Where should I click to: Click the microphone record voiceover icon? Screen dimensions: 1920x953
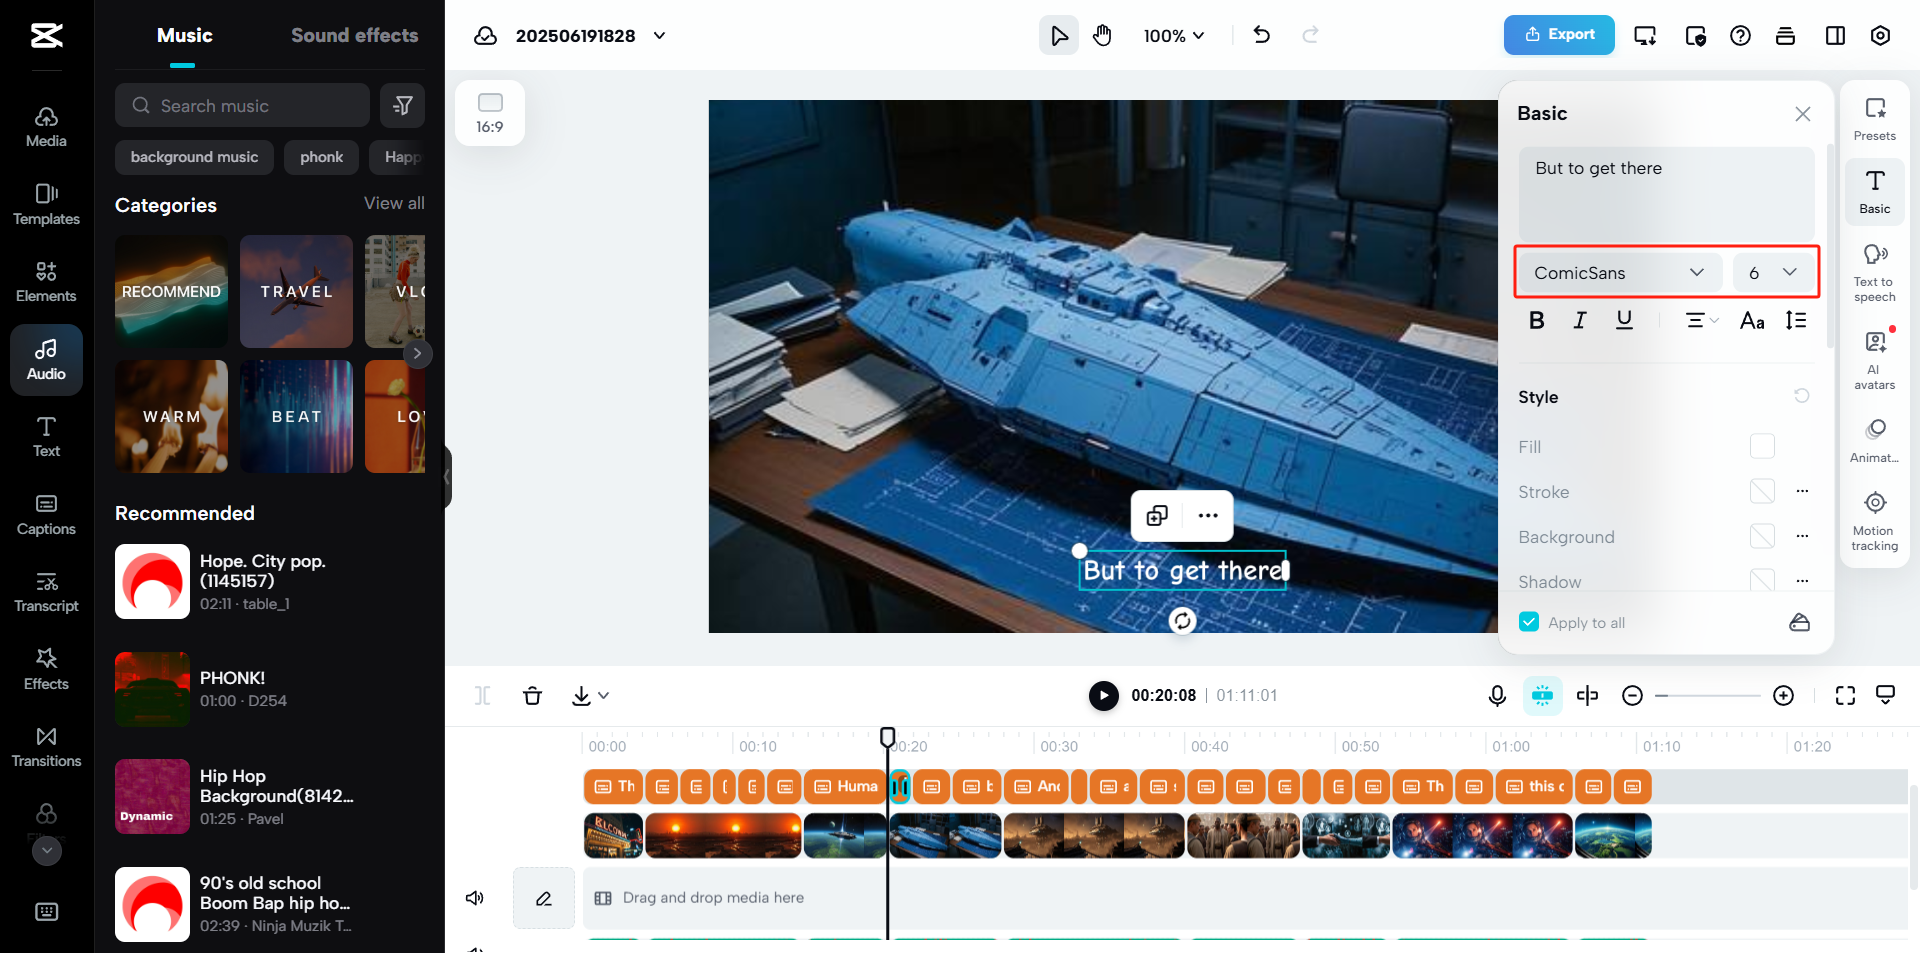coord(1497,695)
